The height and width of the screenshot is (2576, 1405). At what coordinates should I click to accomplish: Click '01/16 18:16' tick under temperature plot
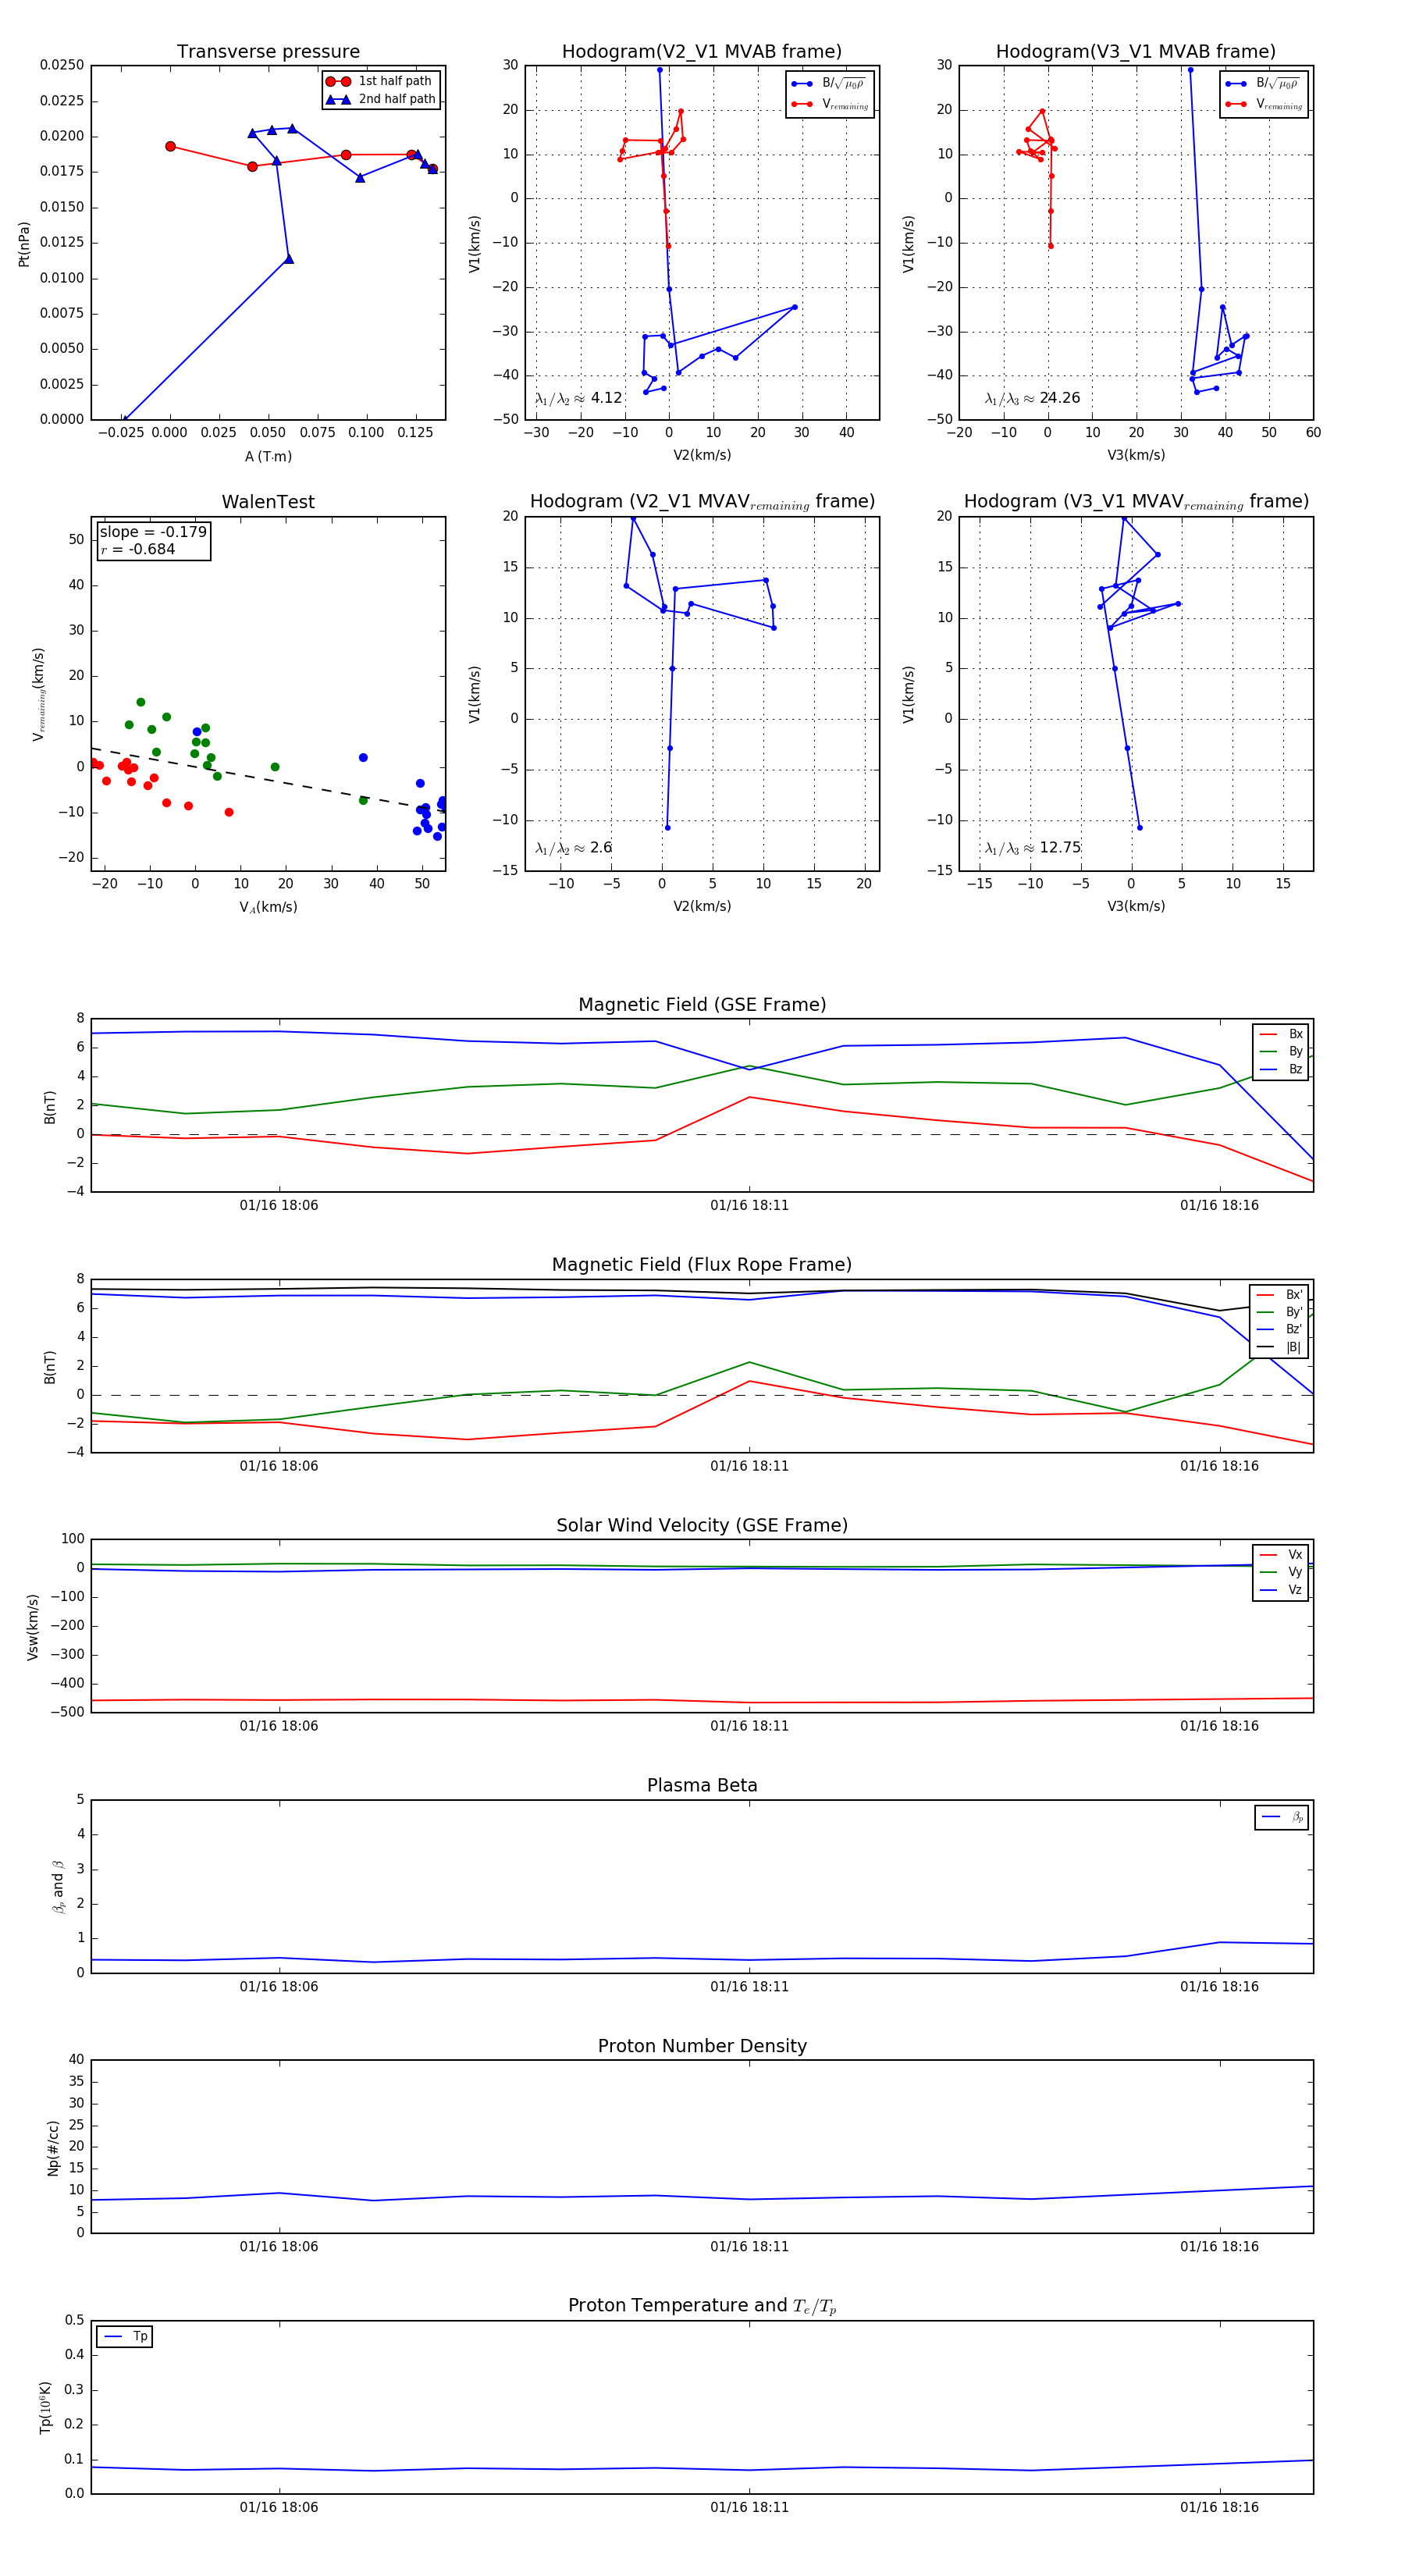pos(1219,2507)
